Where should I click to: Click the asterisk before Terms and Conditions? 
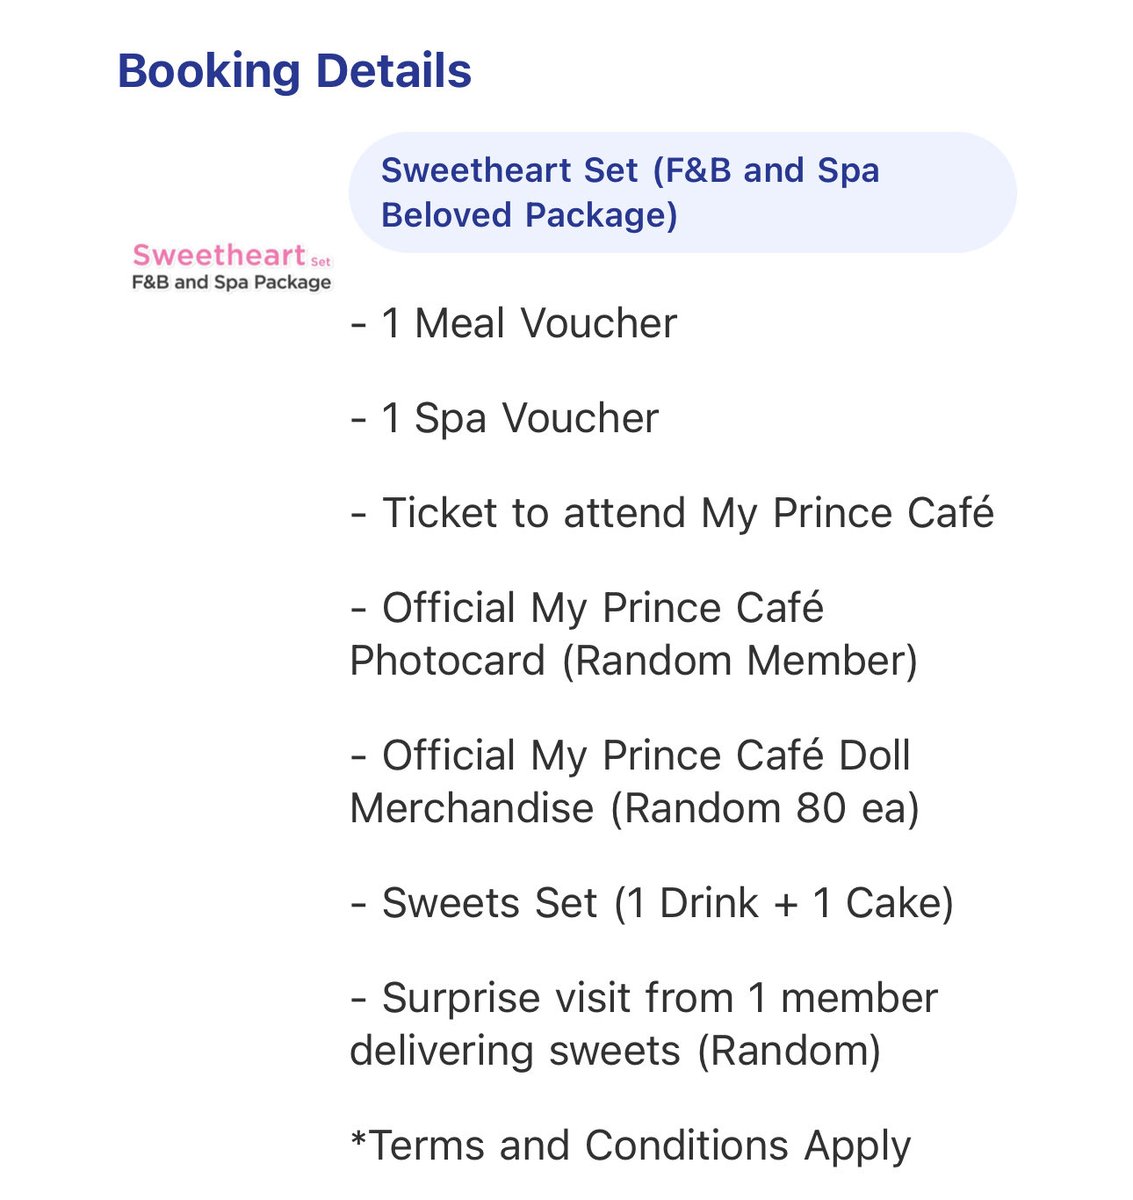click(359, 1138)
